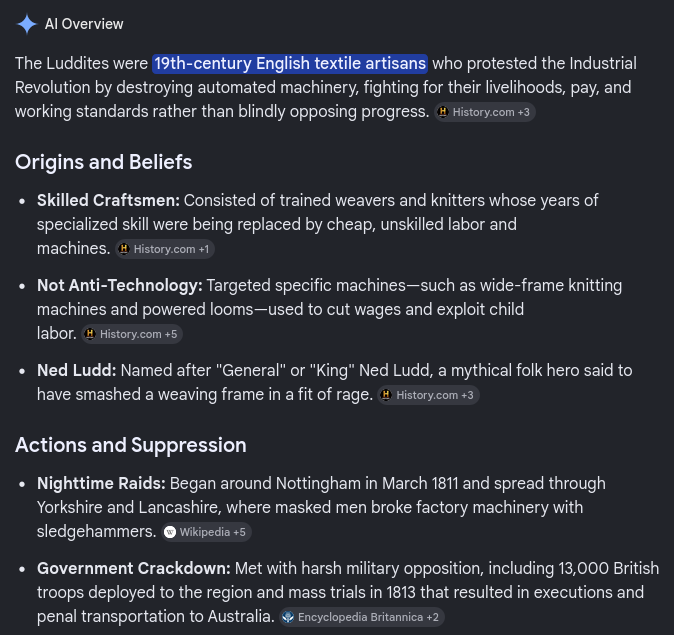Image resolution: width=674 pixels, height=635 pixels.
Task: Click History.com icon in the Ned Ludd citation
Action: pos(386,395)
